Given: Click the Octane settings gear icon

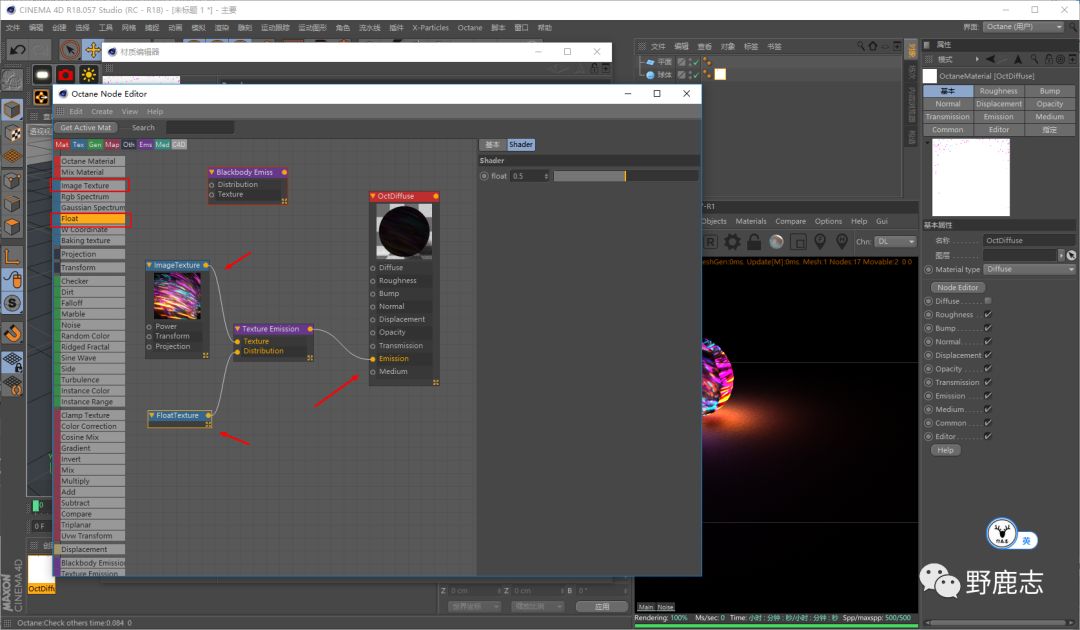Looking at the screenshot, I should click(732, 242).
